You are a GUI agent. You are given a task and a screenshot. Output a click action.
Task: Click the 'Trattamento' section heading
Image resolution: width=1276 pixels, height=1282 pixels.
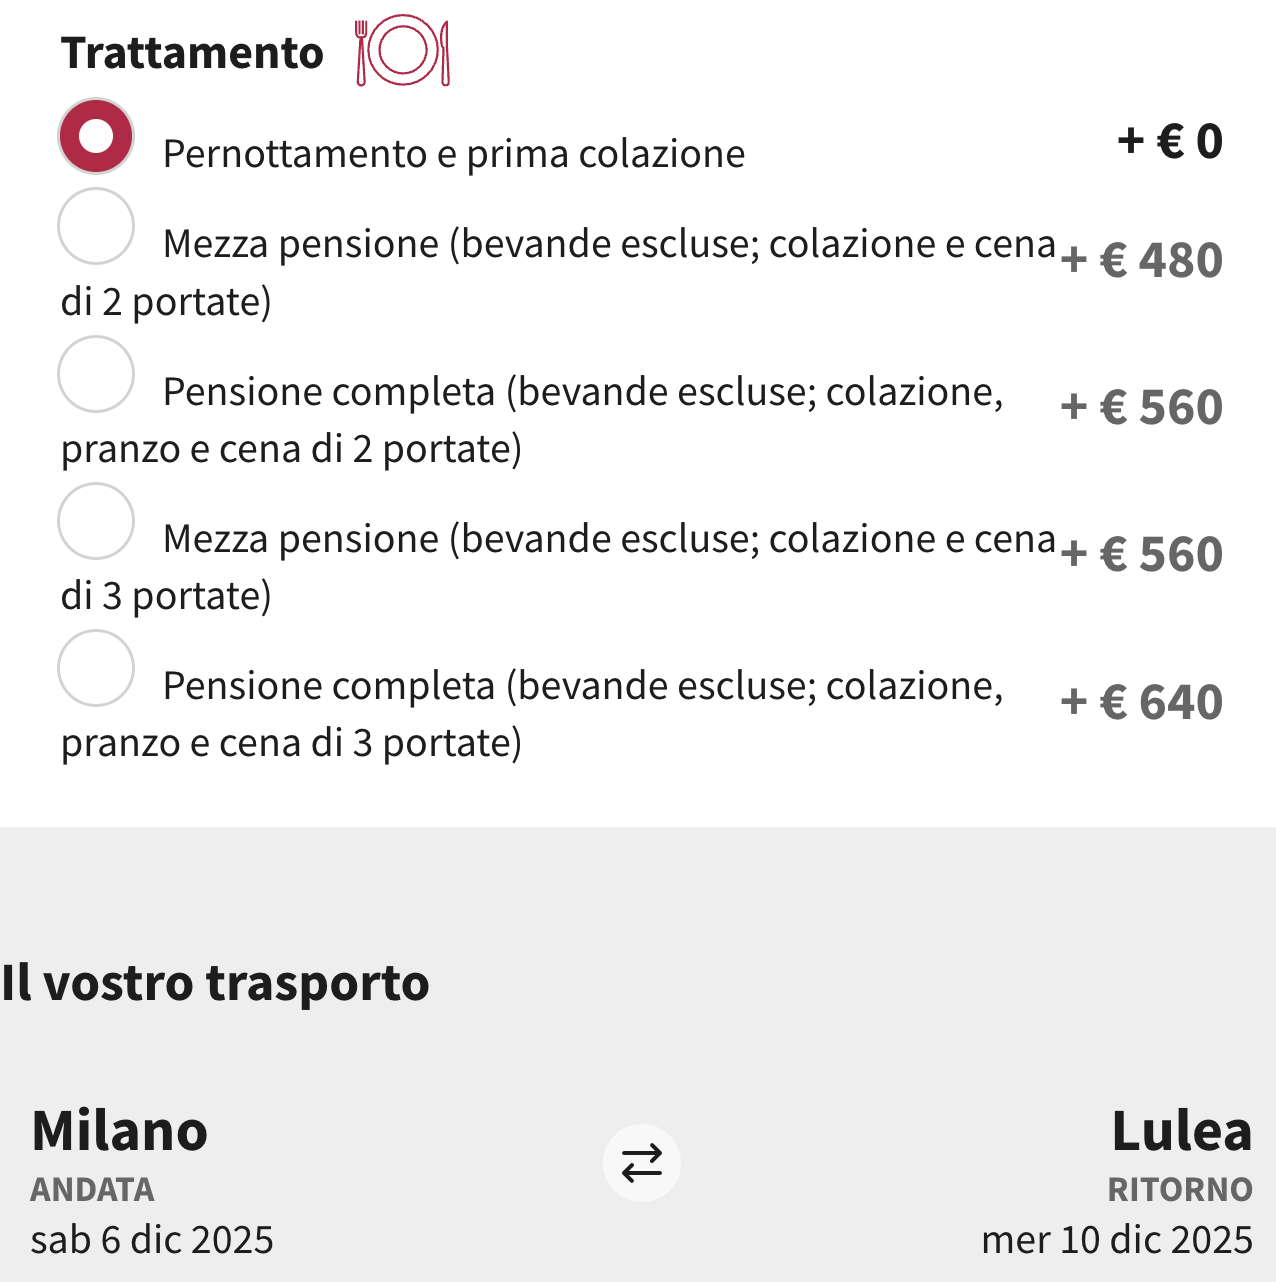tap(192, 53)
